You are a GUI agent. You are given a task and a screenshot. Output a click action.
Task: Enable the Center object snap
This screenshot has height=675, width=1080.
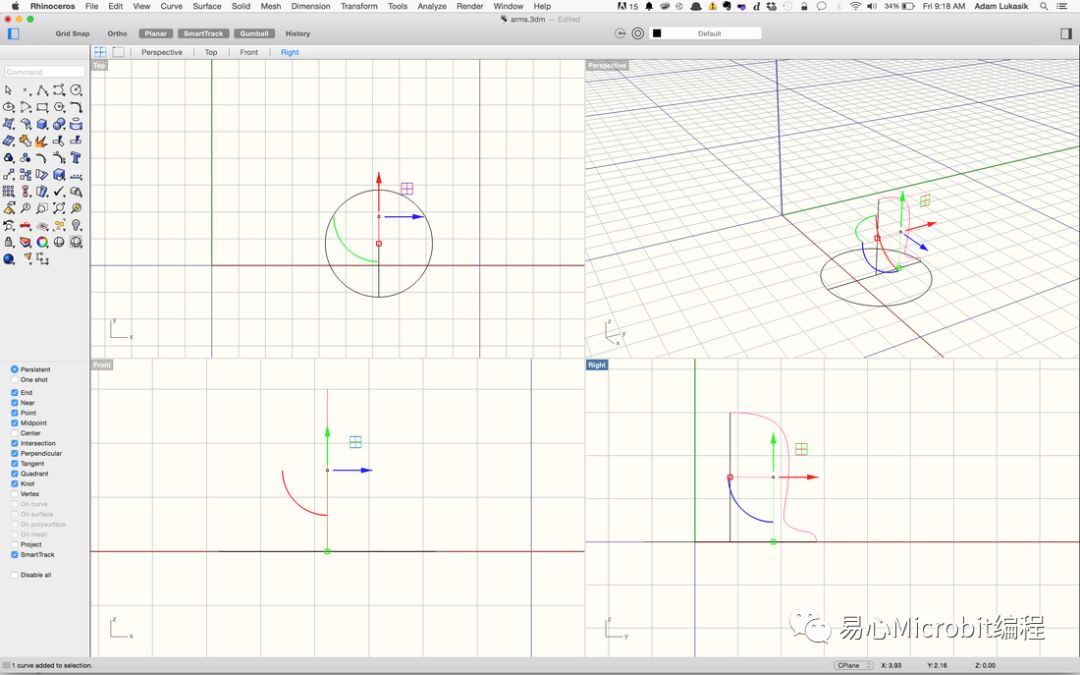pos(15,433)
